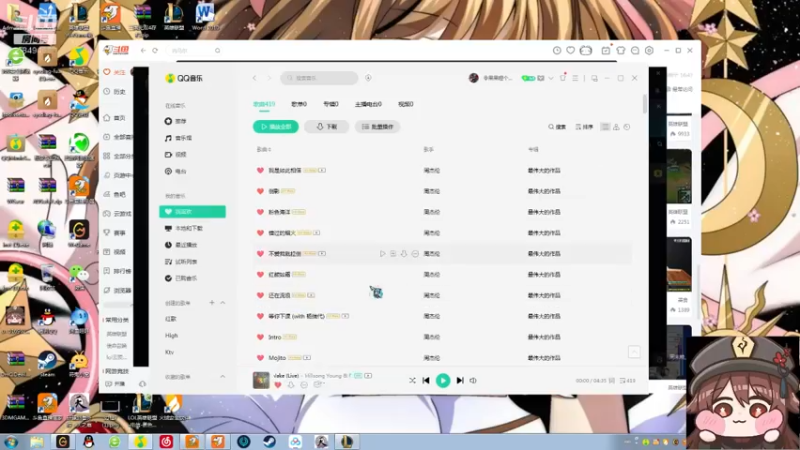Screen dimensions: 800x450
Task: Open the user profile avatar
Action: click(473, 78)
